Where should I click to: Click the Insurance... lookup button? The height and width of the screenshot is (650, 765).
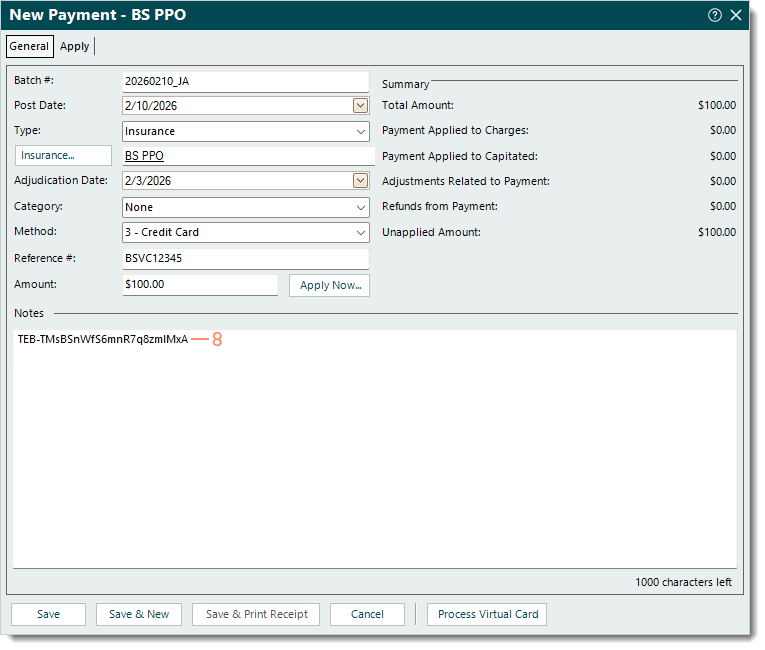(64, 157)
